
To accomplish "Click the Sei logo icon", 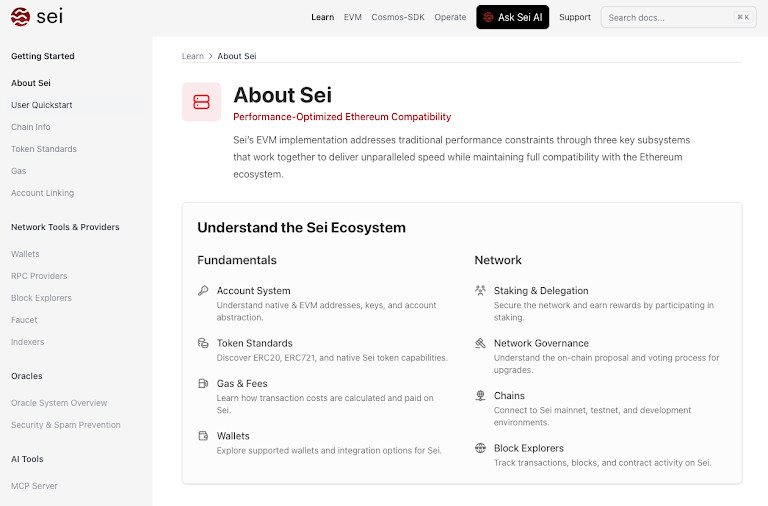I will pyautogui.click(x=21, y=17).
